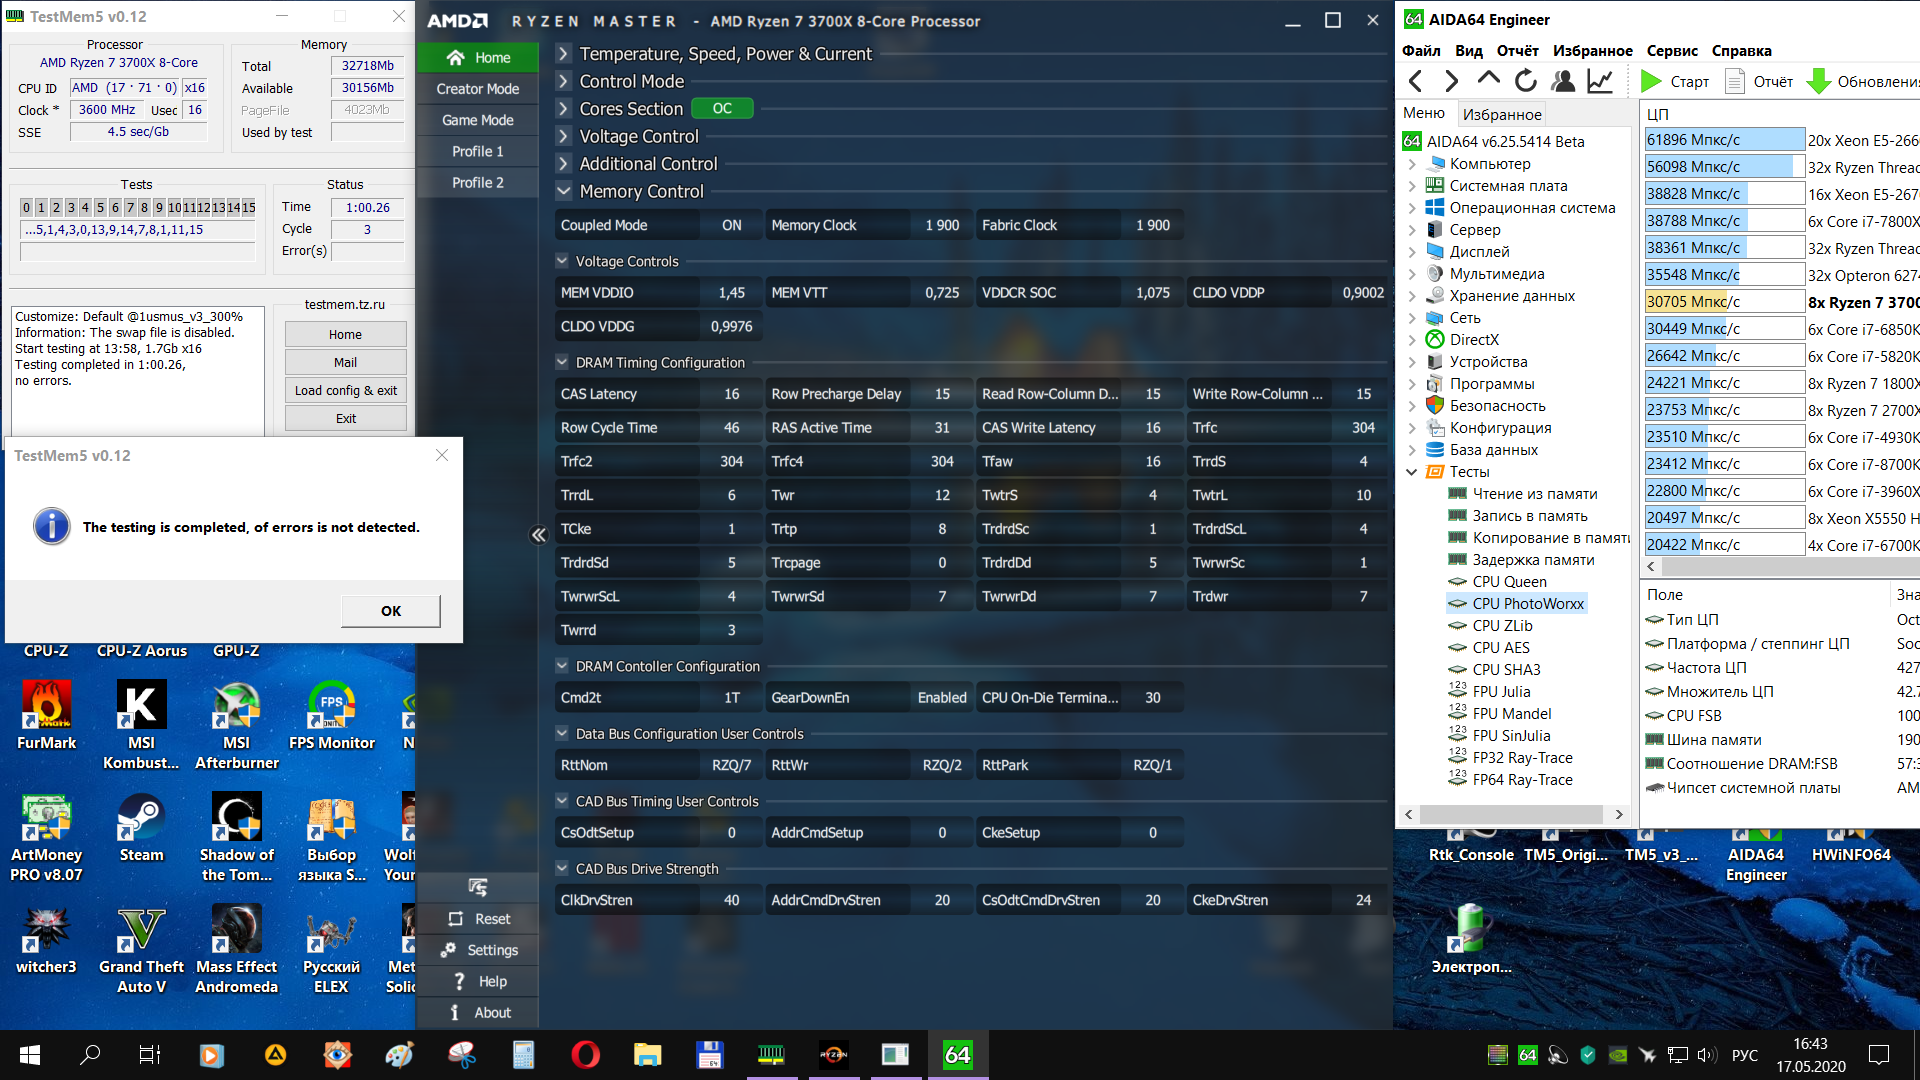Click Load config & exit button
The height and width of the screenshot is (1080, 1920).
(x=345, y=391)
